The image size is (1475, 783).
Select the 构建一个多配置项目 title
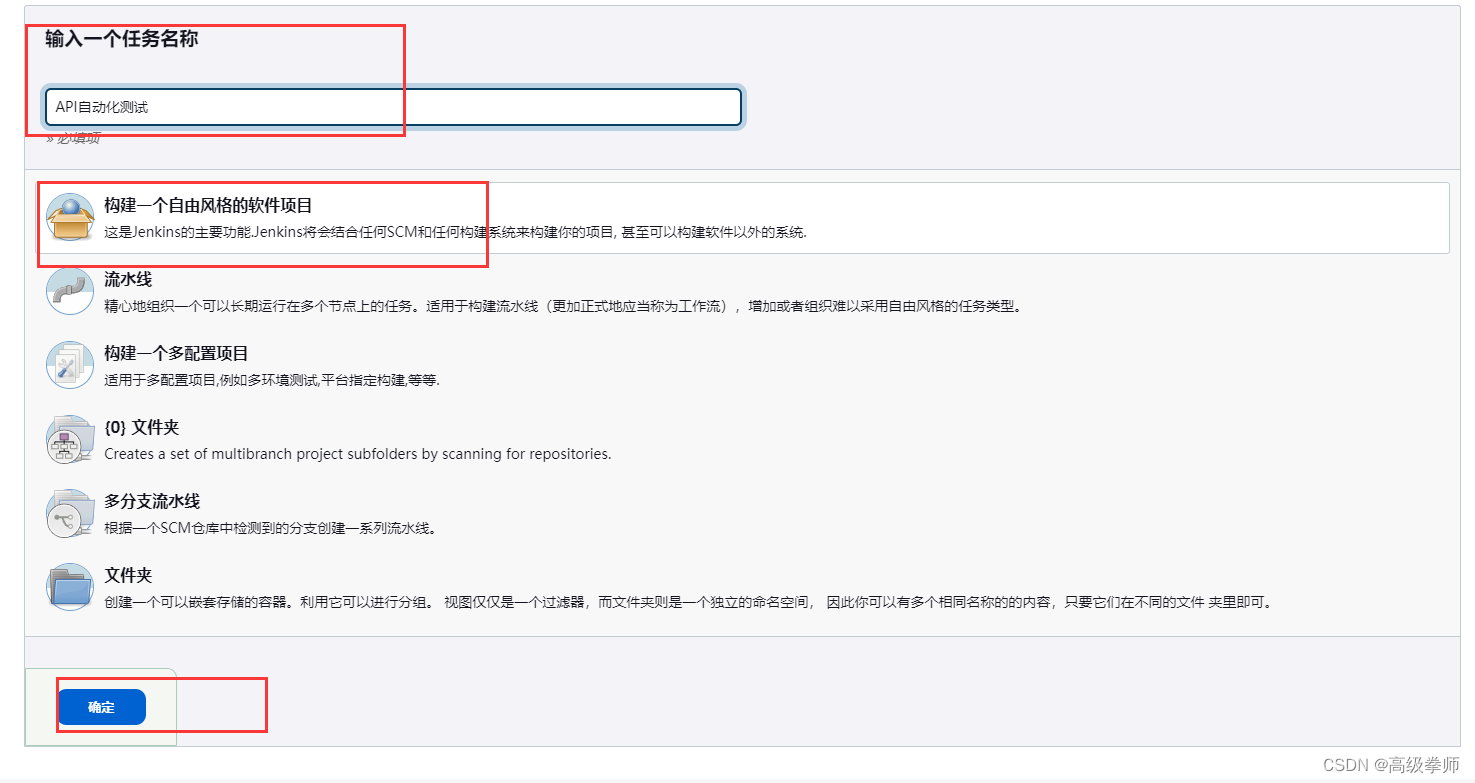(176, 353)
